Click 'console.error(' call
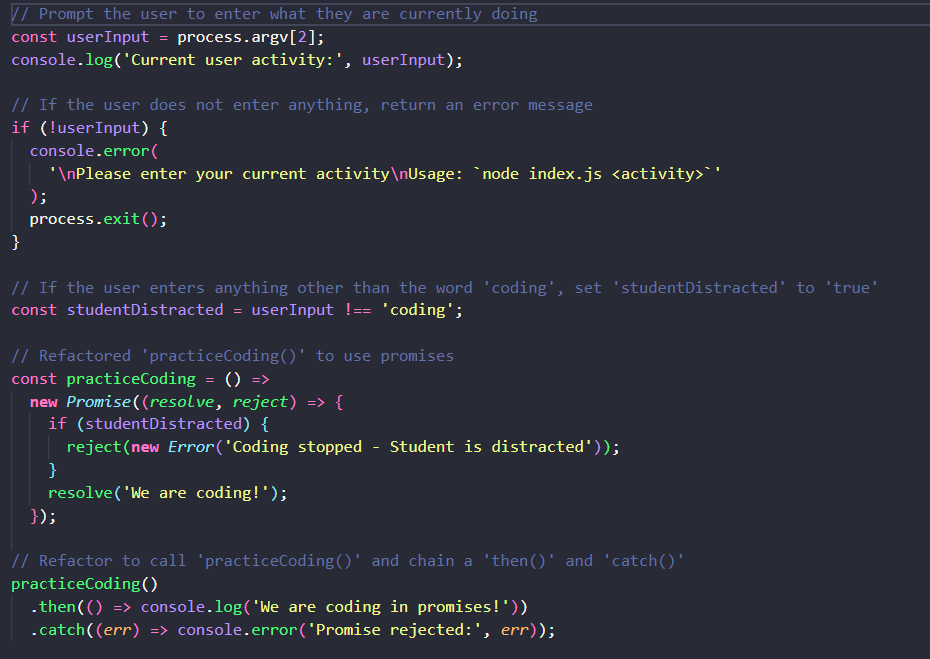The height and width of the screenshot is (659, 930). 94,151
